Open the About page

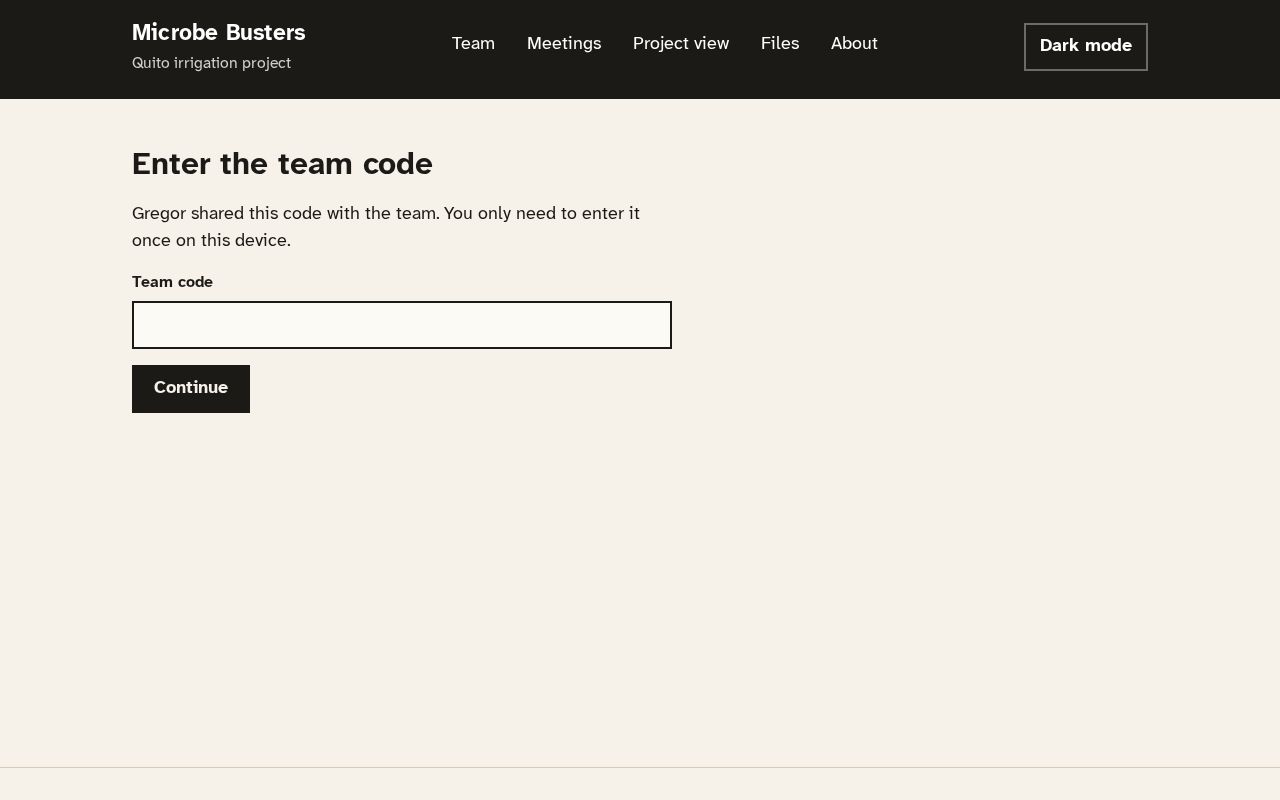click(854, 43)
